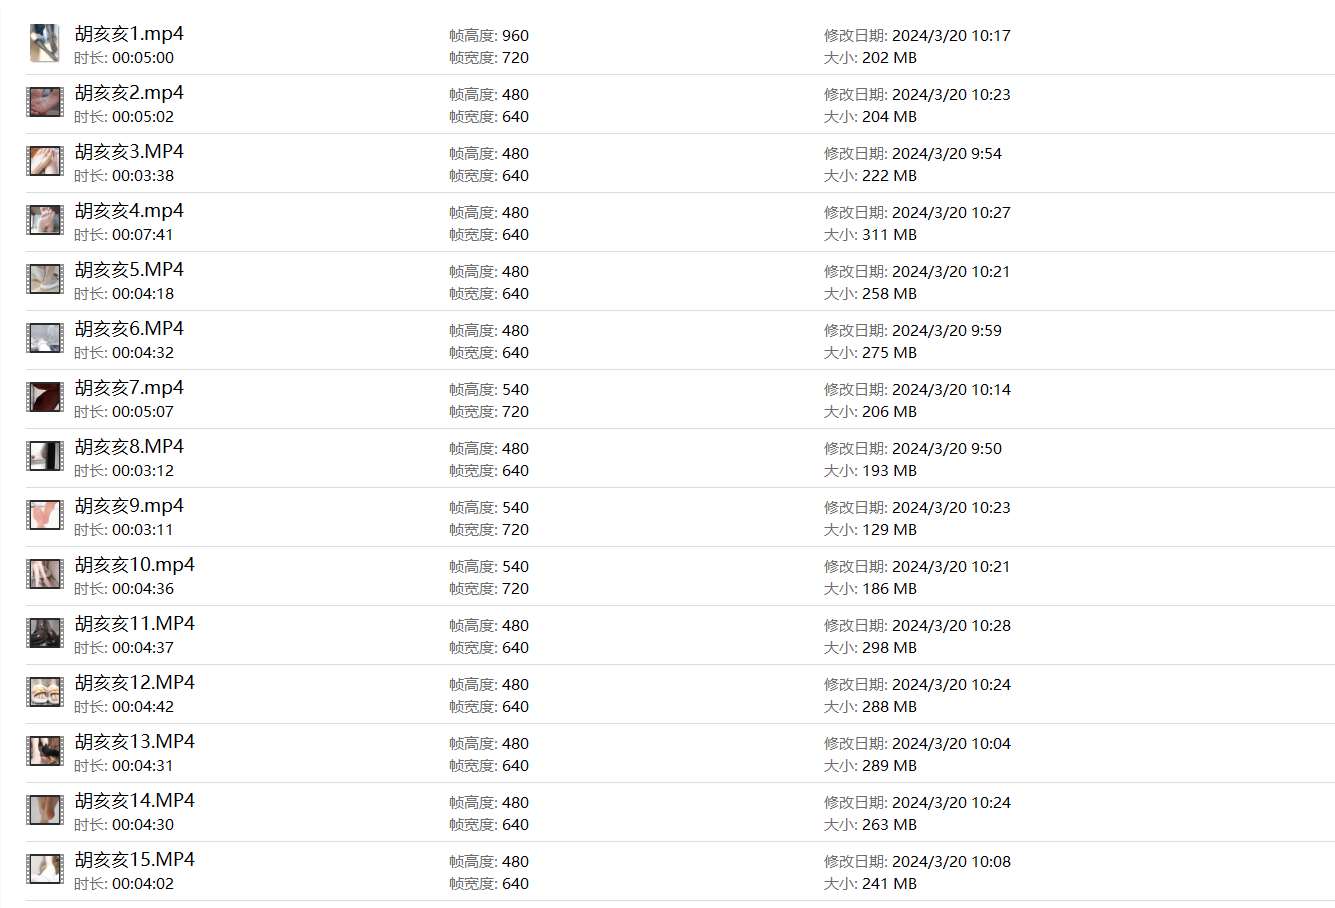Click the file name 胡亥亥8.MP4
The width and height of the screenshot is (1335, 908).
(129, 447)
